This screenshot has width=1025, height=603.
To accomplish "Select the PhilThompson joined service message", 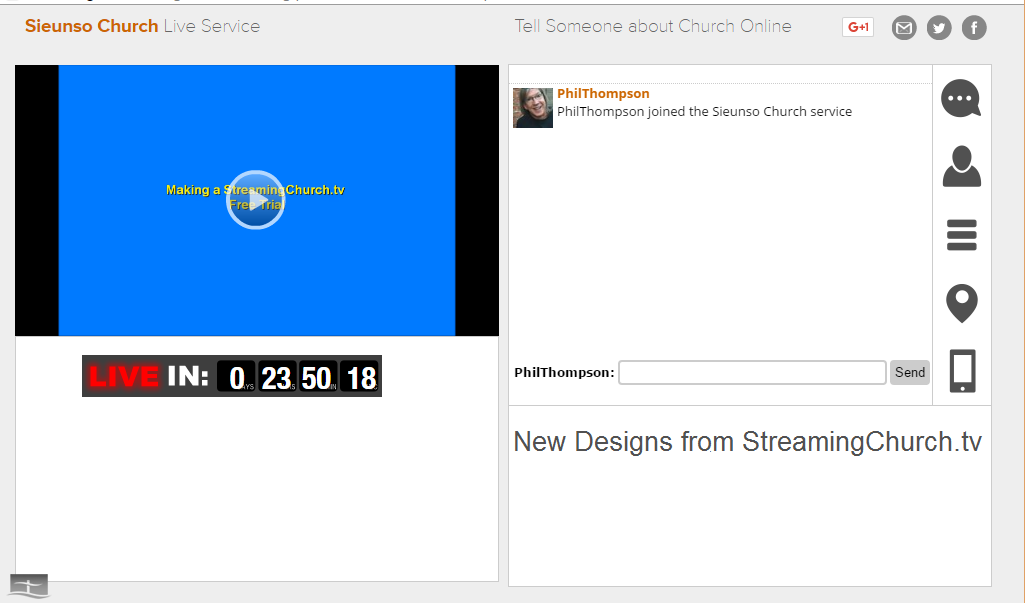I will tap(704, 112).
